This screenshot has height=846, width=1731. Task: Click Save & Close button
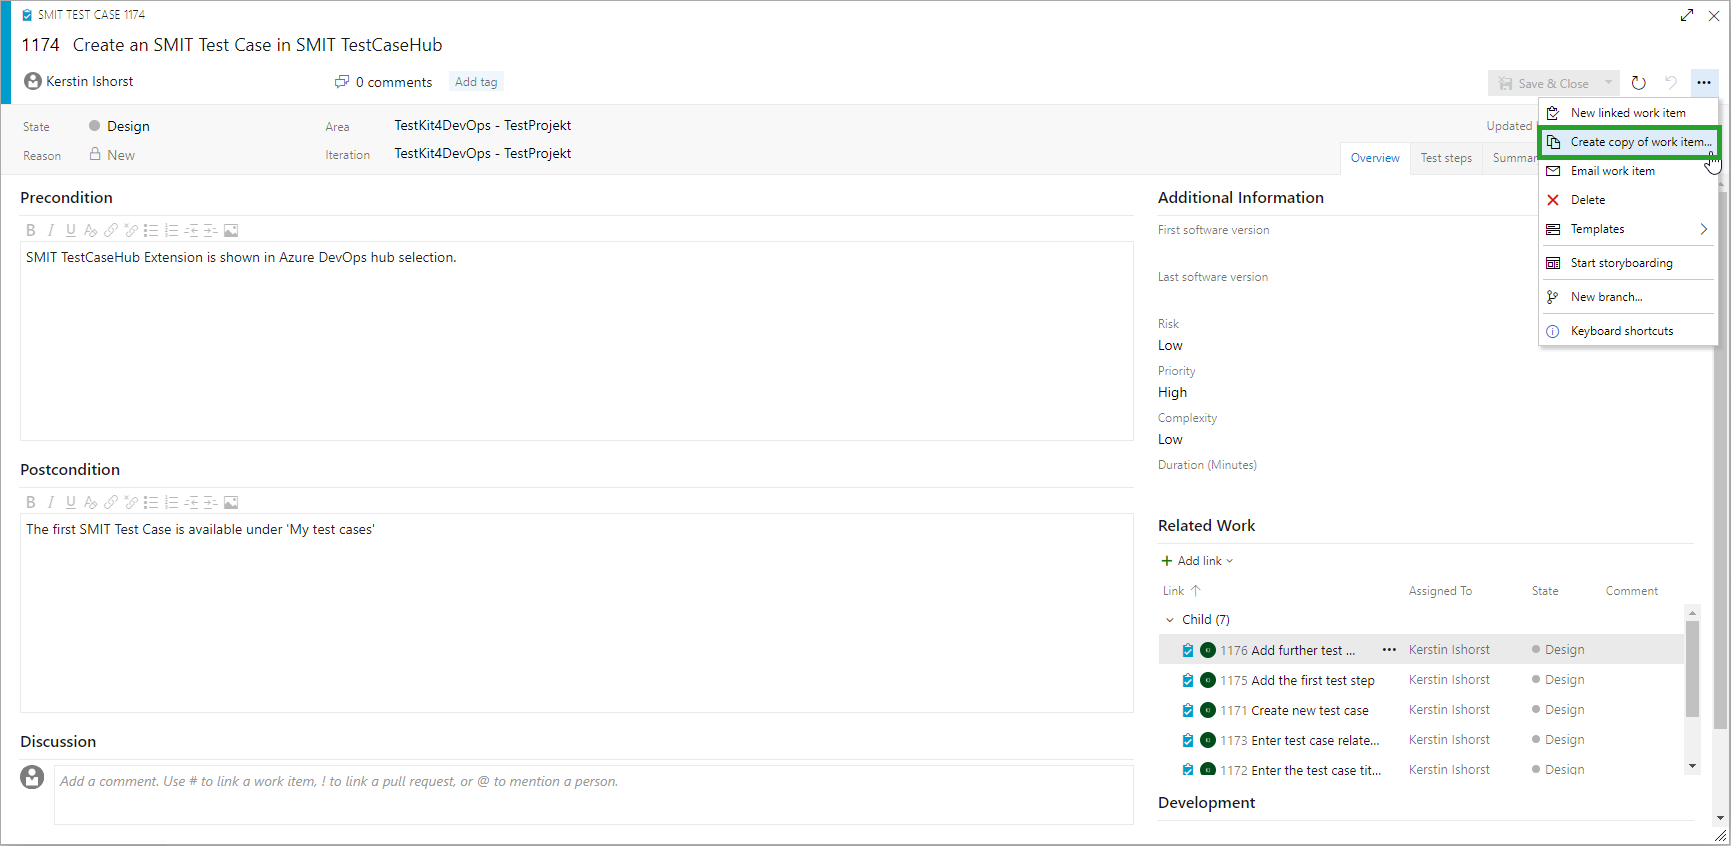(1544, 83)
